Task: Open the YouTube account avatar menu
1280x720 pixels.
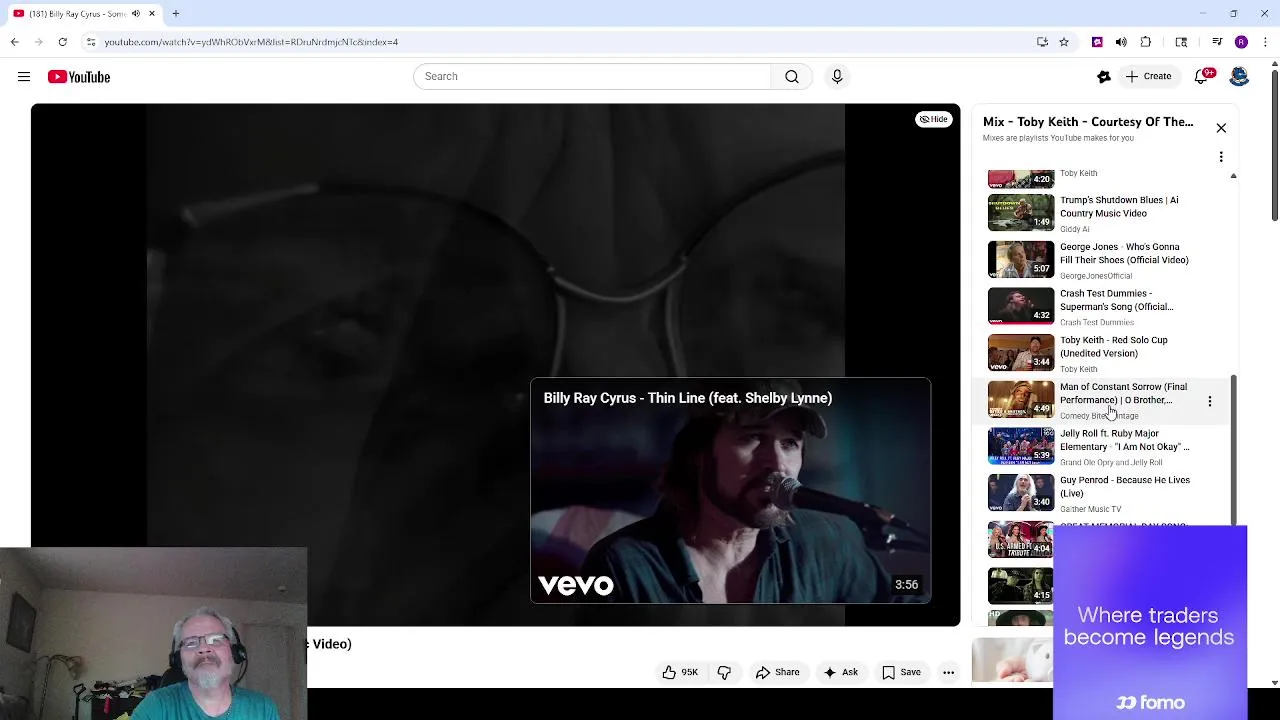Action: click(1239, 77)
